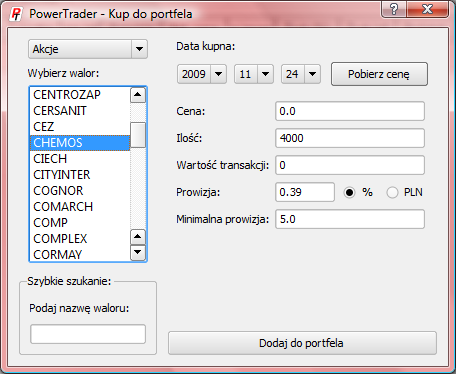Select the PLN commission radio button
The width and height of the screenshot is (456, 374).
pyautogui.click(x=392, y=192)
